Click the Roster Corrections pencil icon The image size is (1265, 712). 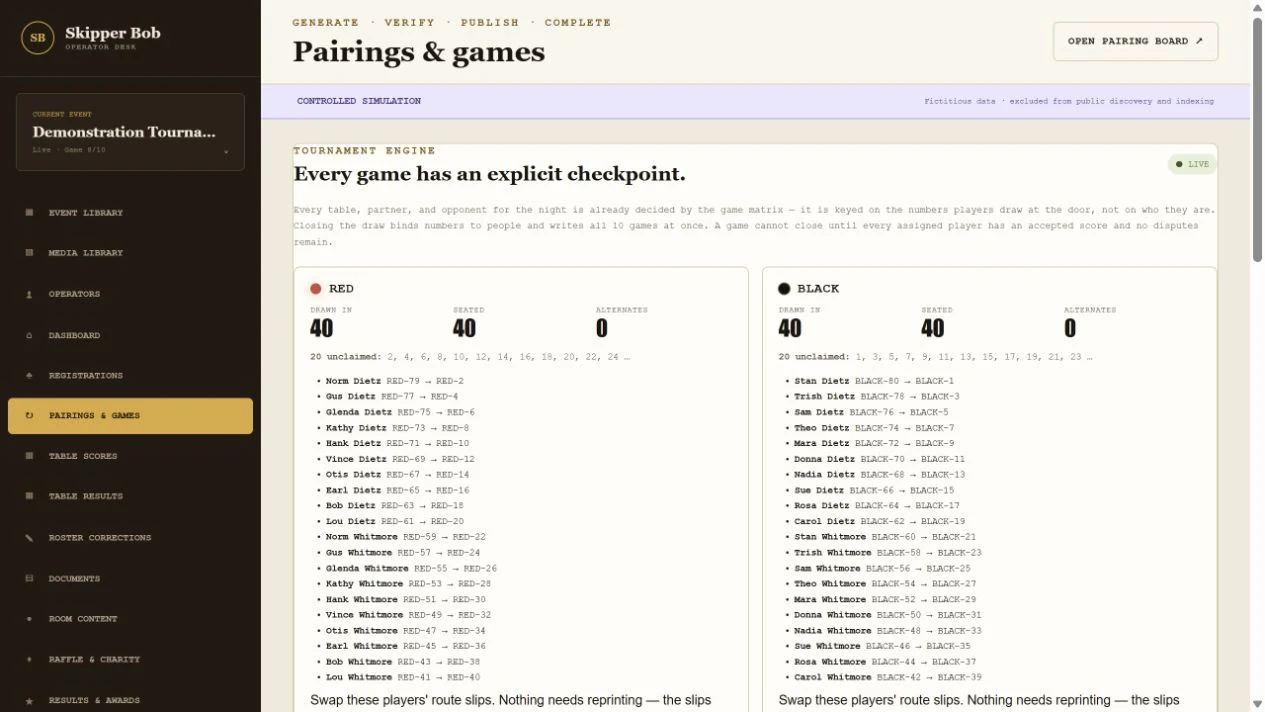tap(29, 537)
